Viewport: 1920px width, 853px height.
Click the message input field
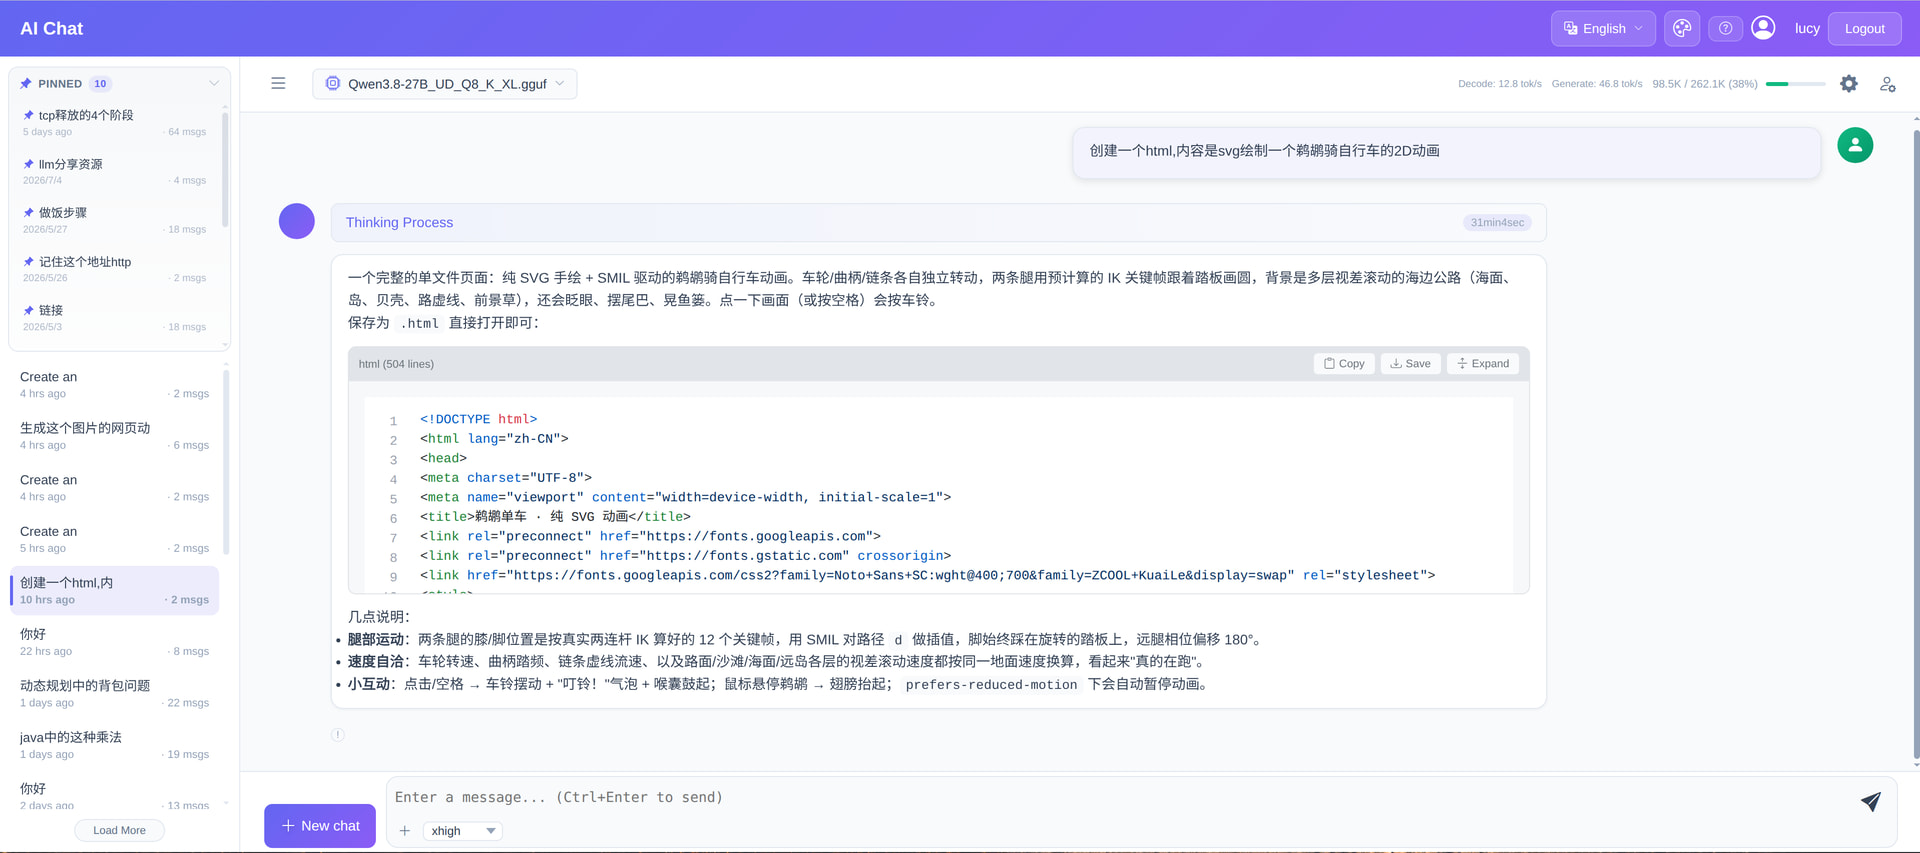click(x=1120, y=797)
